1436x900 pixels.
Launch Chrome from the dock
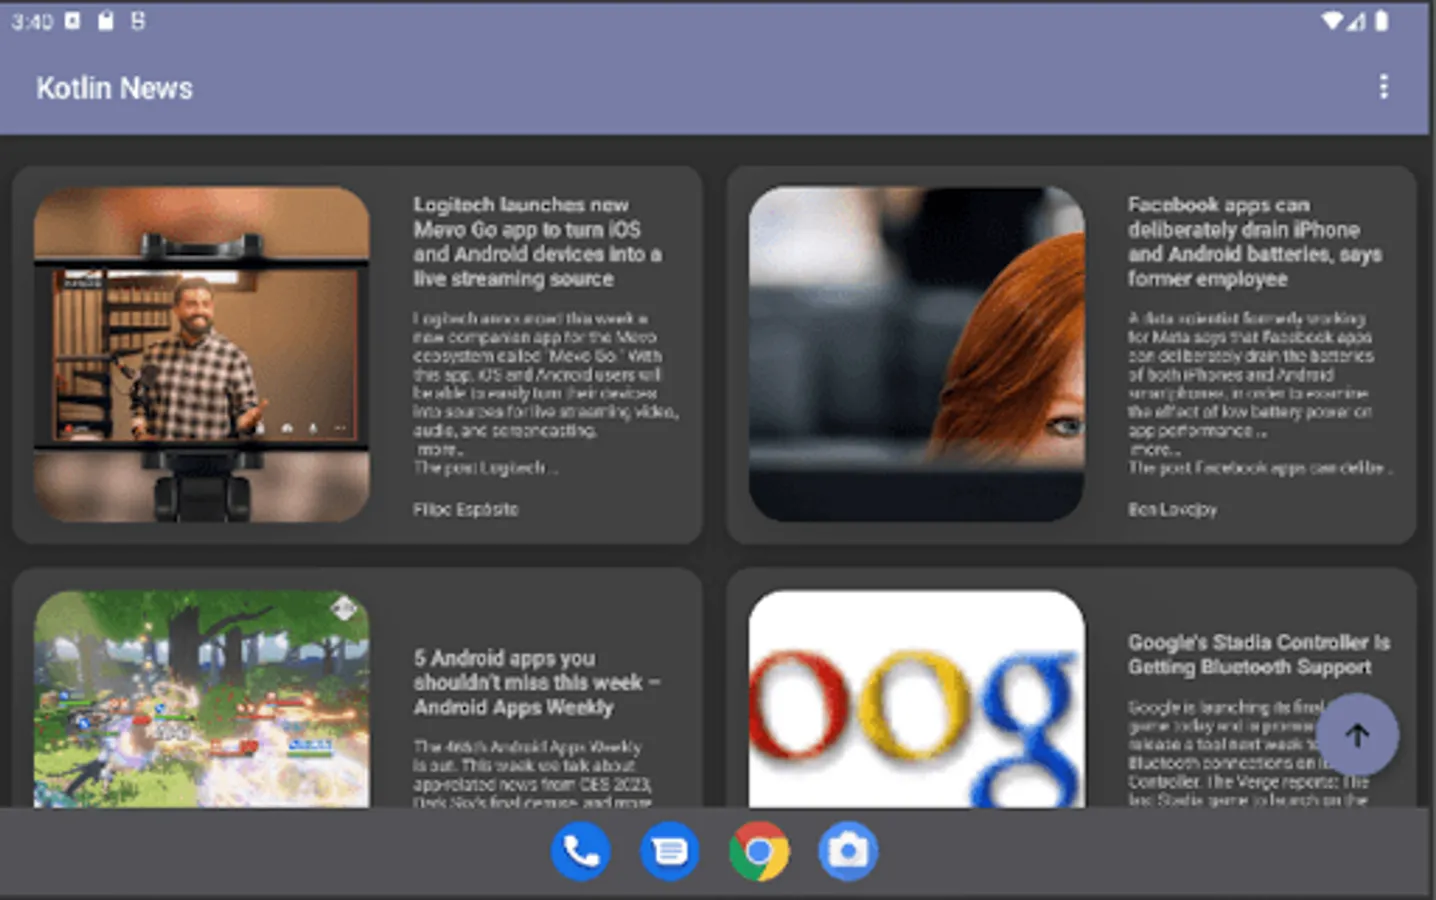pyautogui.click(x=759, y=852)
